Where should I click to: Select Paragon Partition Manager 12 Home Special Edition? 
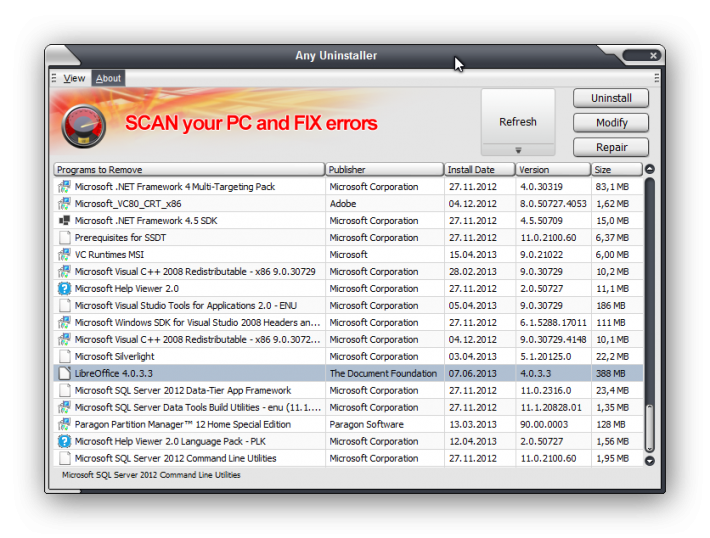tap(183, 424)
